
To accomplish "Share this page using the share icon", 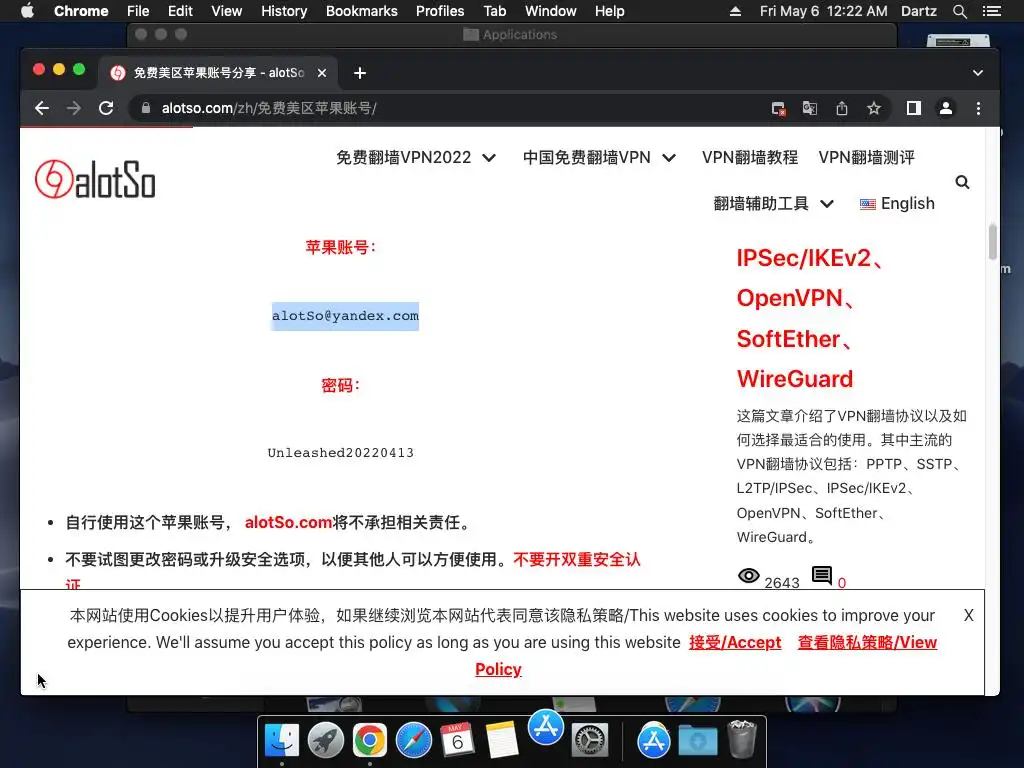I will [842, 108].
